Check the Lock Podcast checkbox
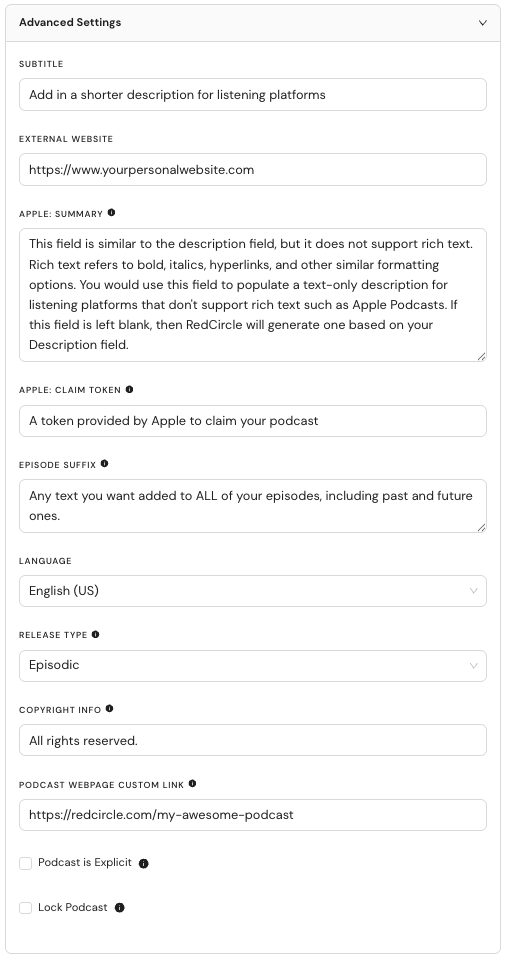506x956 pixels. coord(26,908)
